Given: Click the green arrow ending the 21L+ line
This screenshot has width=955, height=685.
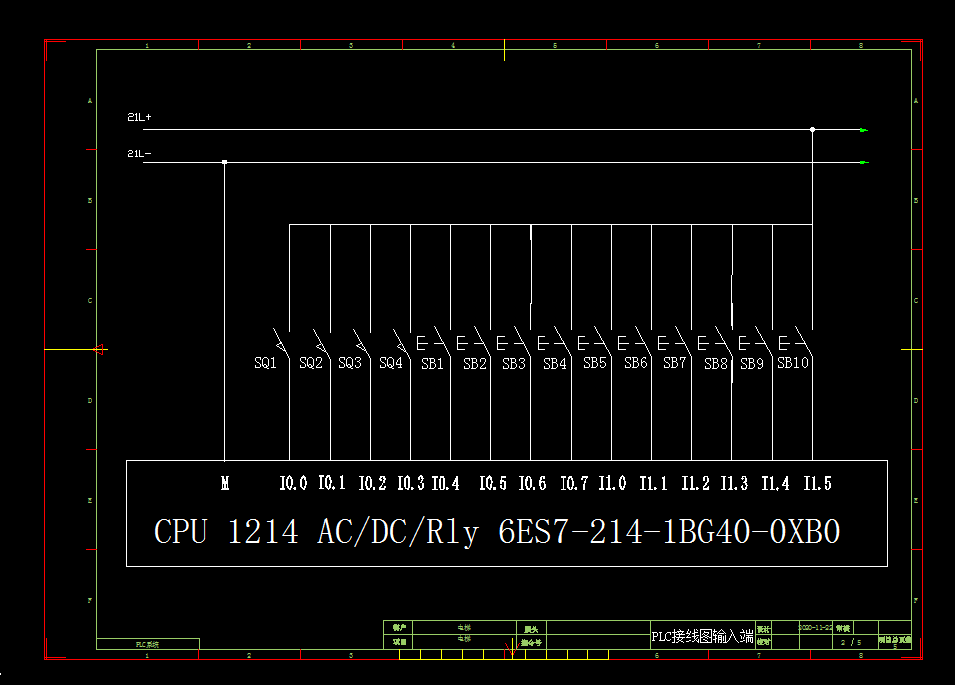Looking at the screenshot, I should click(x=863, y=130).
